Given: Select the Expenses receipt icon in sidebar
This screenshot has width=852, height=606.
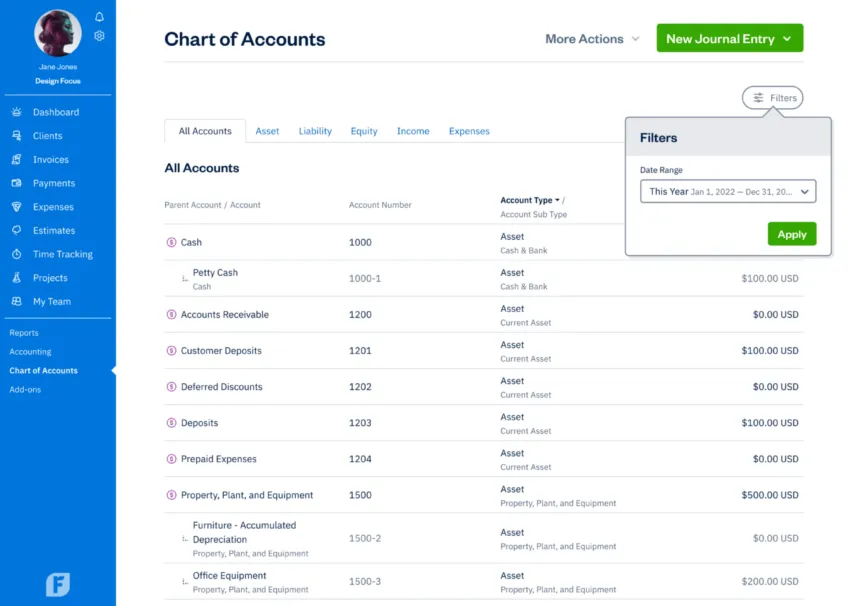Looking at the screenshot, I should (x=14, y=207).
